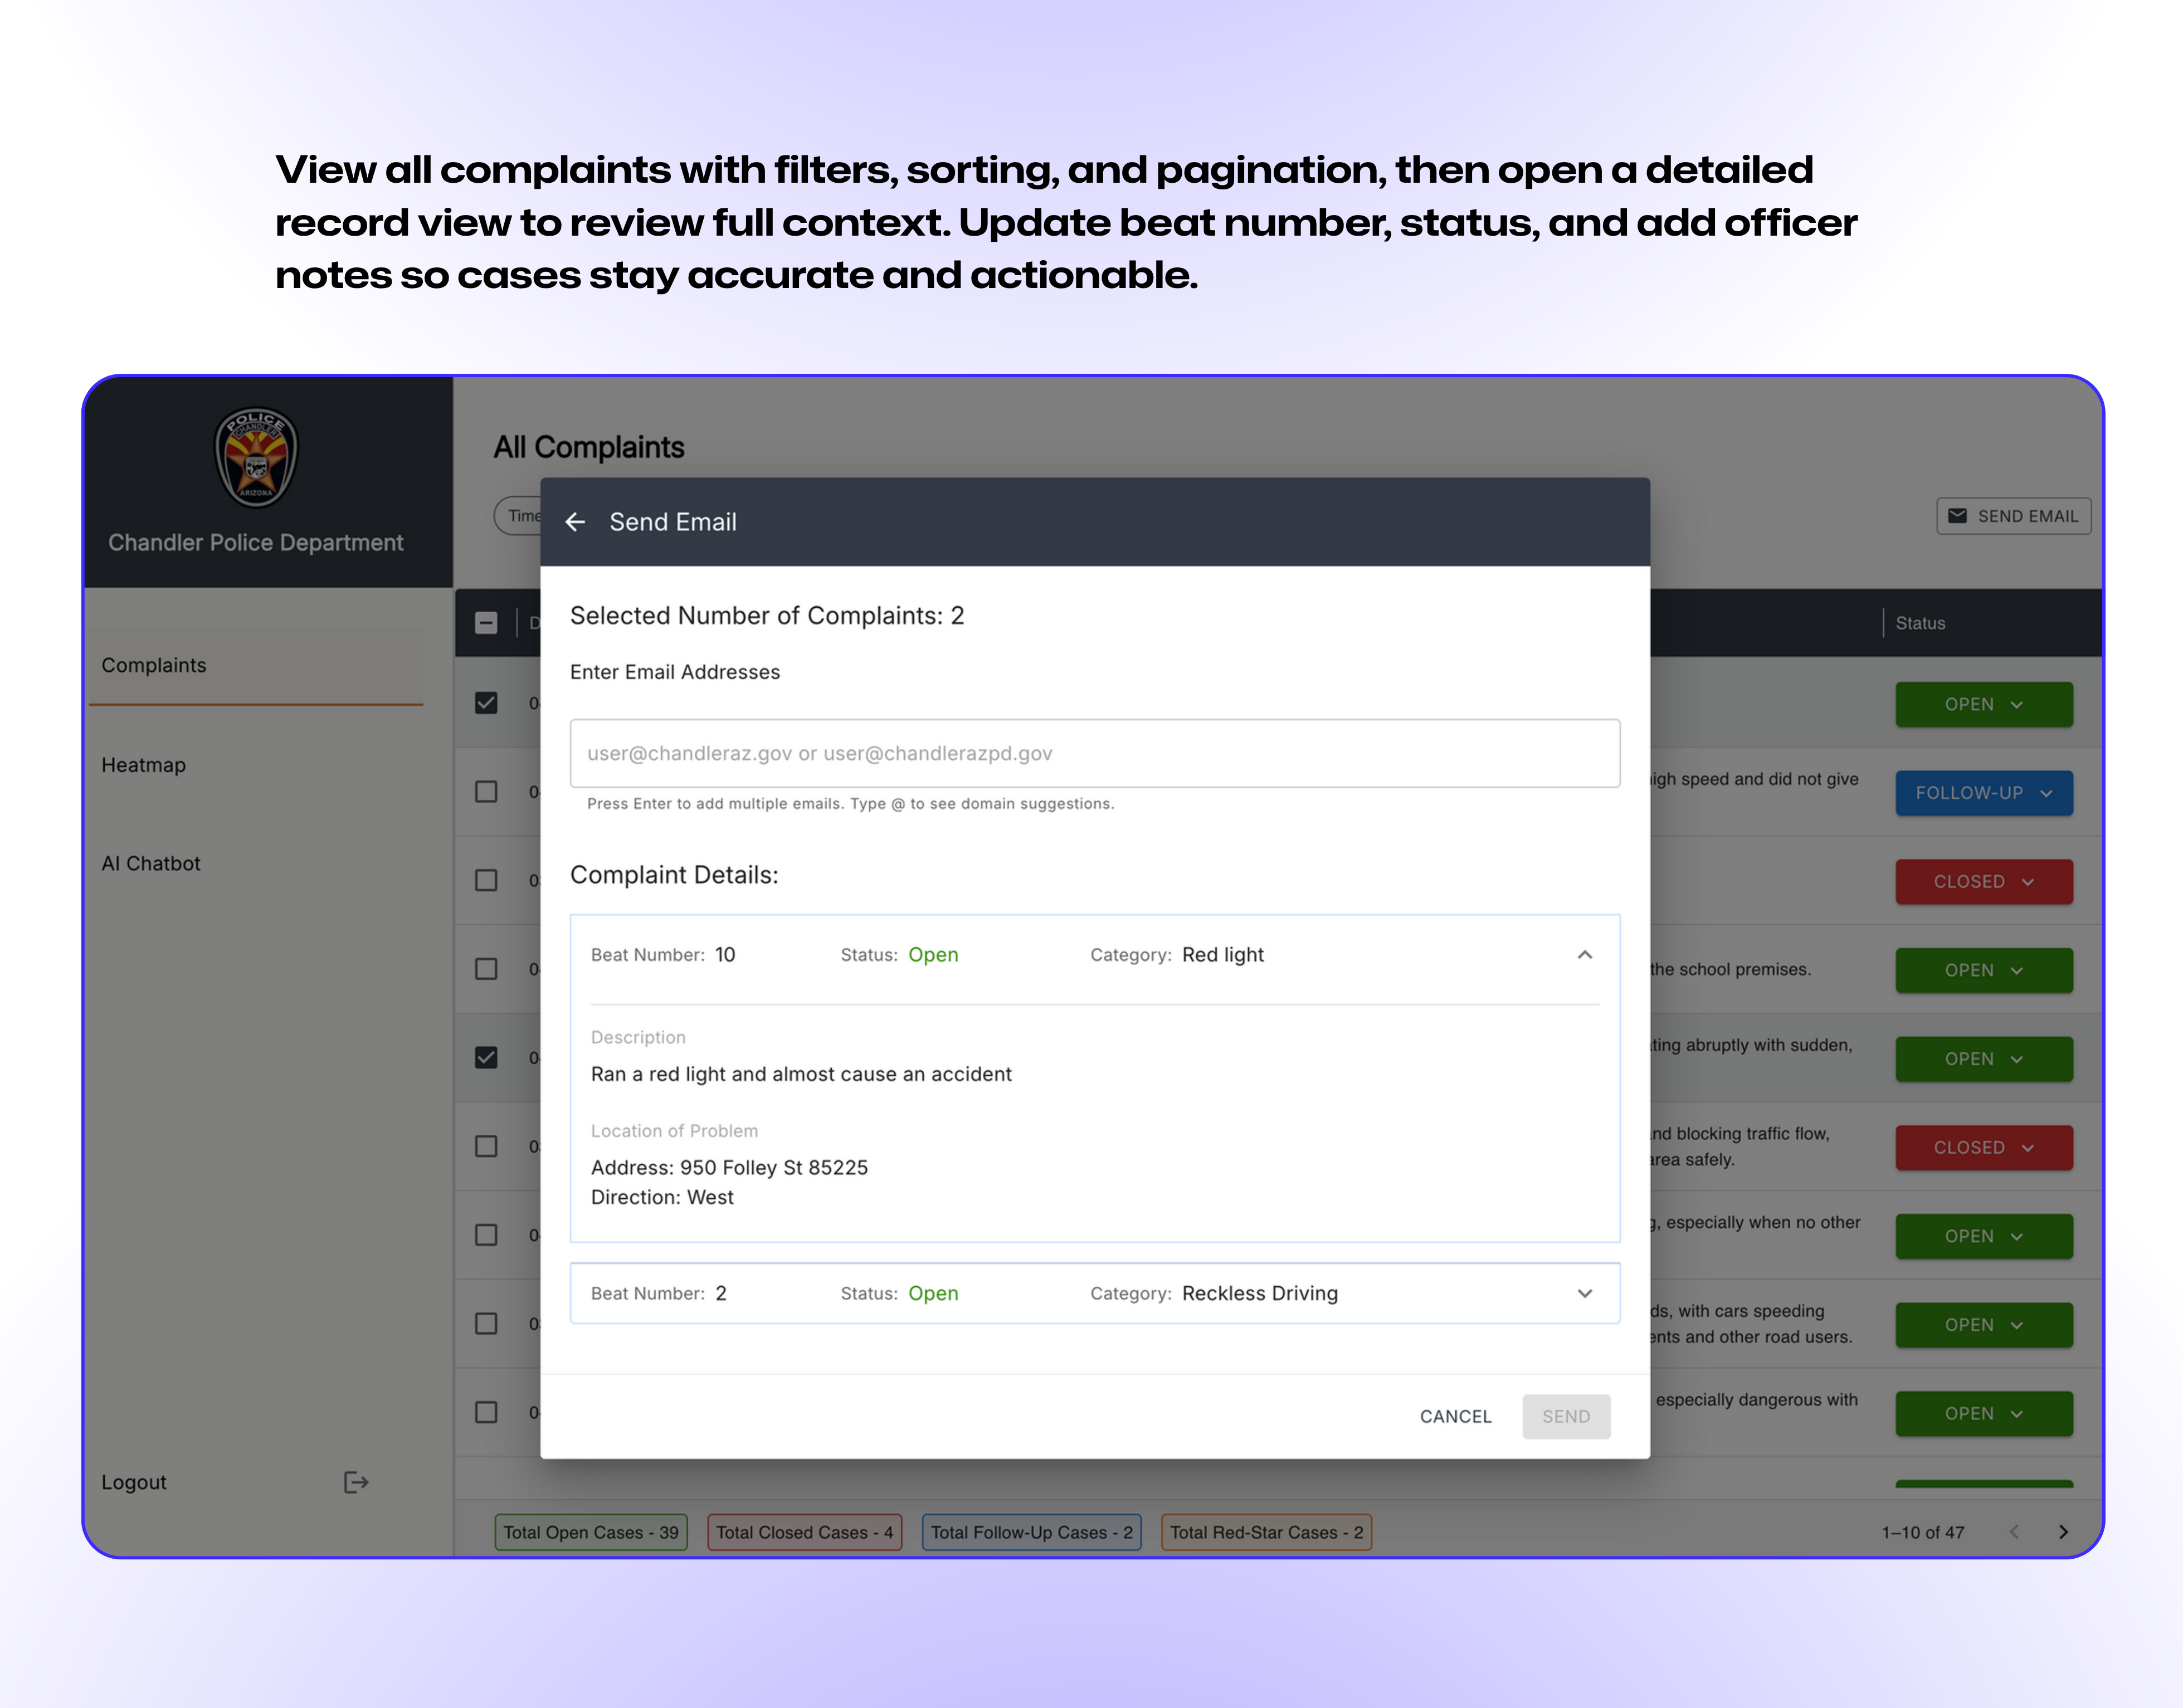Collapse the Red light complaint details
The image size is (2183, 1708).
pyautogui.click(x=1584, y=955)
